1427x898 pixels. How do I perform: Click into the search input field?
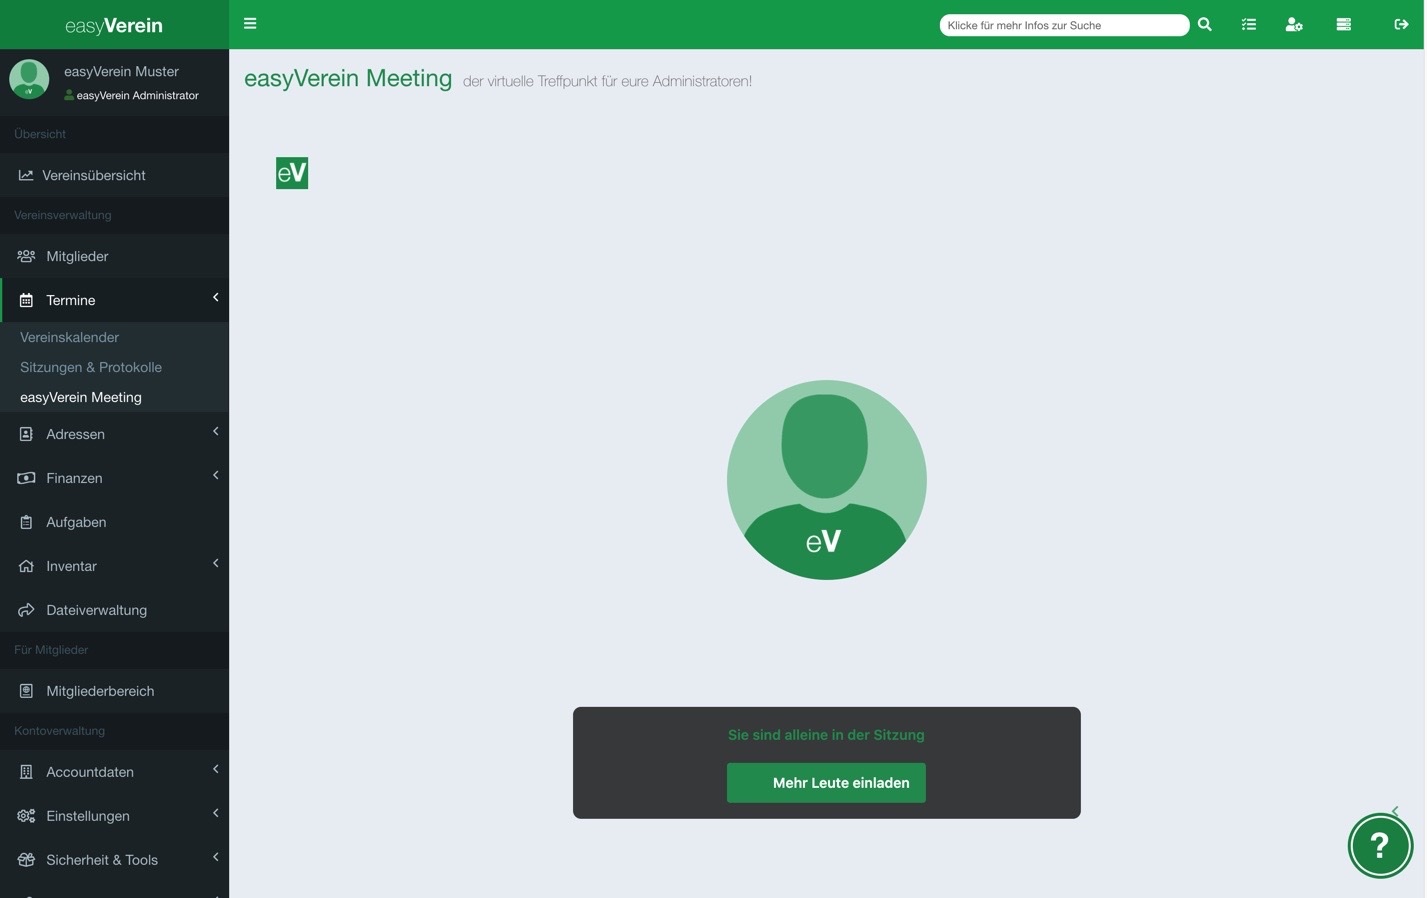pyautogui.click(x=1062, y=25)
